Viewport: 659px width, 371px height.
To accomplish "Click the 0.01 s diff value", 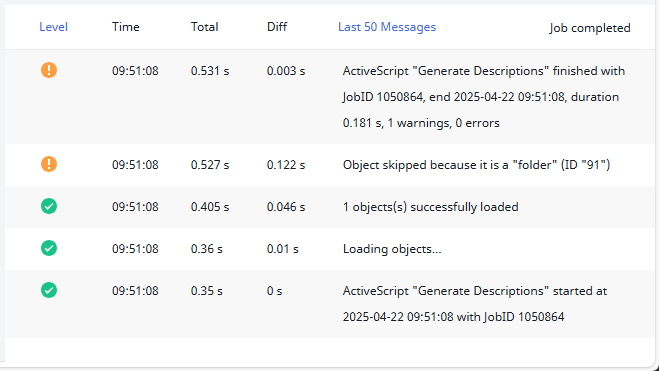I will point(282,249).
